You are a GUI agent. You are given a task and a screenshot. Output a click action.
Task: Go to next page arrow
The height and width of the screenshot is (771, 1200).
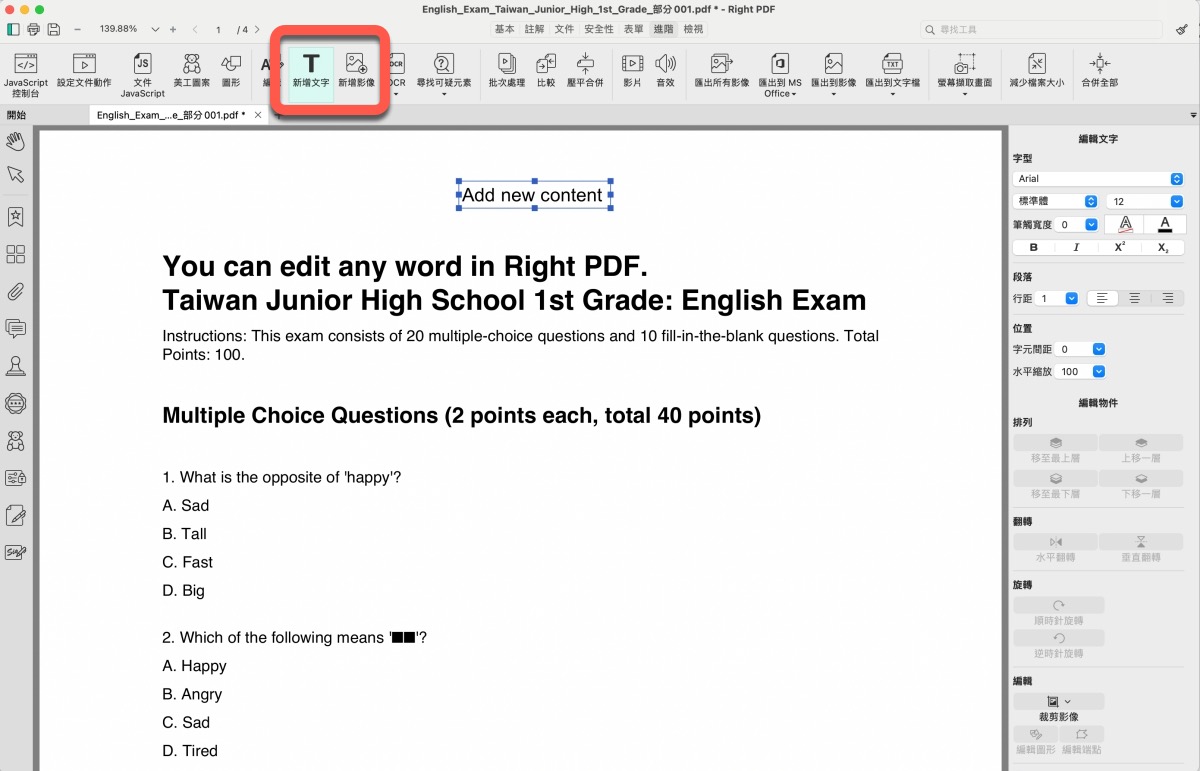258,30
